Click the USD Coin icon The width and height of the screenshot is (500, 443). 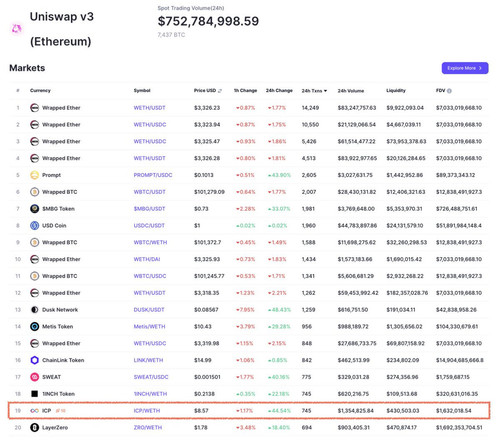34,226
